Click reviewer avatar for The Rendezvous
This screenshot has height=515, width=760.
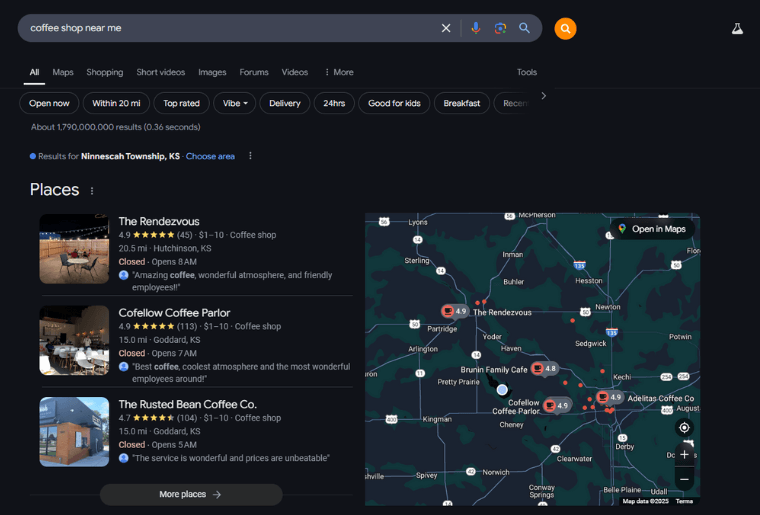[124, 275]
